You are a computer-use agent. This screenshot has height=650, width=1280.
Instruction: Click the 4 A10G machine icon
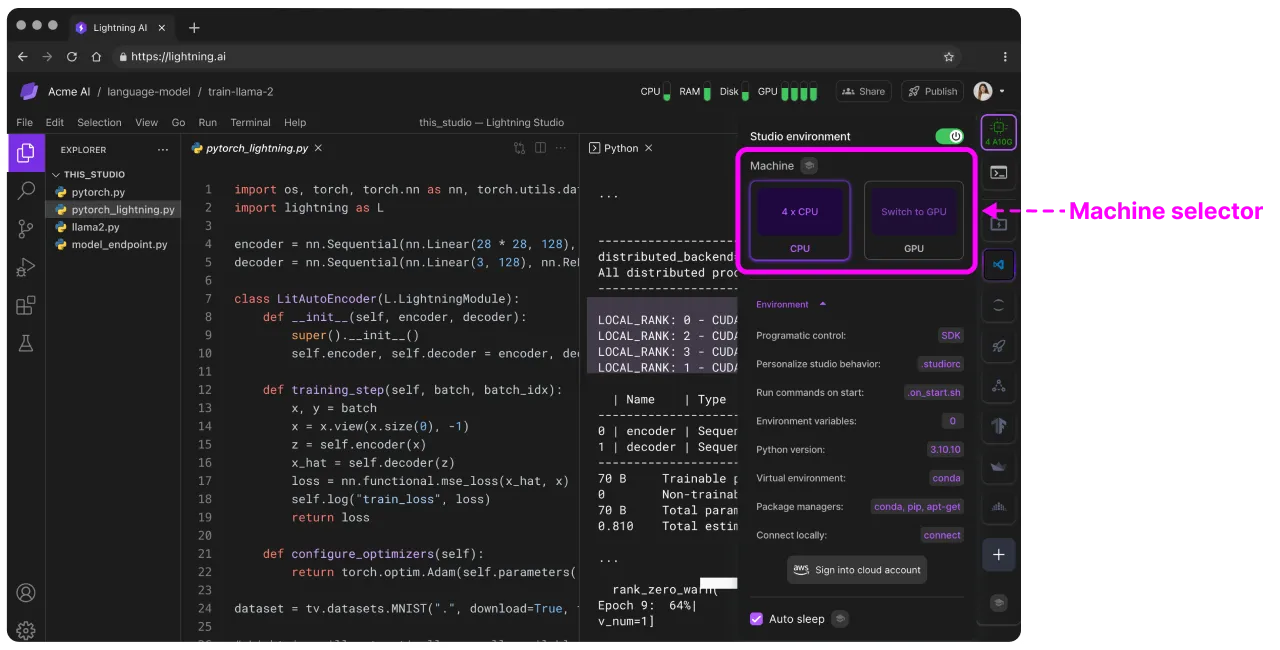(x=999, y=132)
